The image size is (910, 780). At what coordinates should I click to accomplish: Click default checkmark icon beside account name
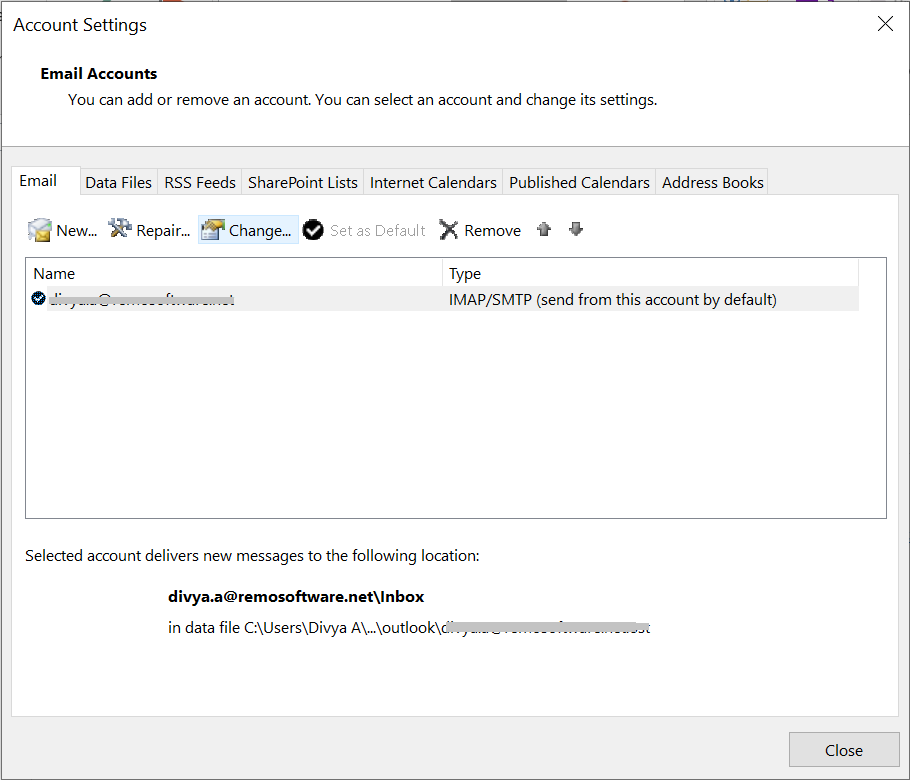coord(39,298)
